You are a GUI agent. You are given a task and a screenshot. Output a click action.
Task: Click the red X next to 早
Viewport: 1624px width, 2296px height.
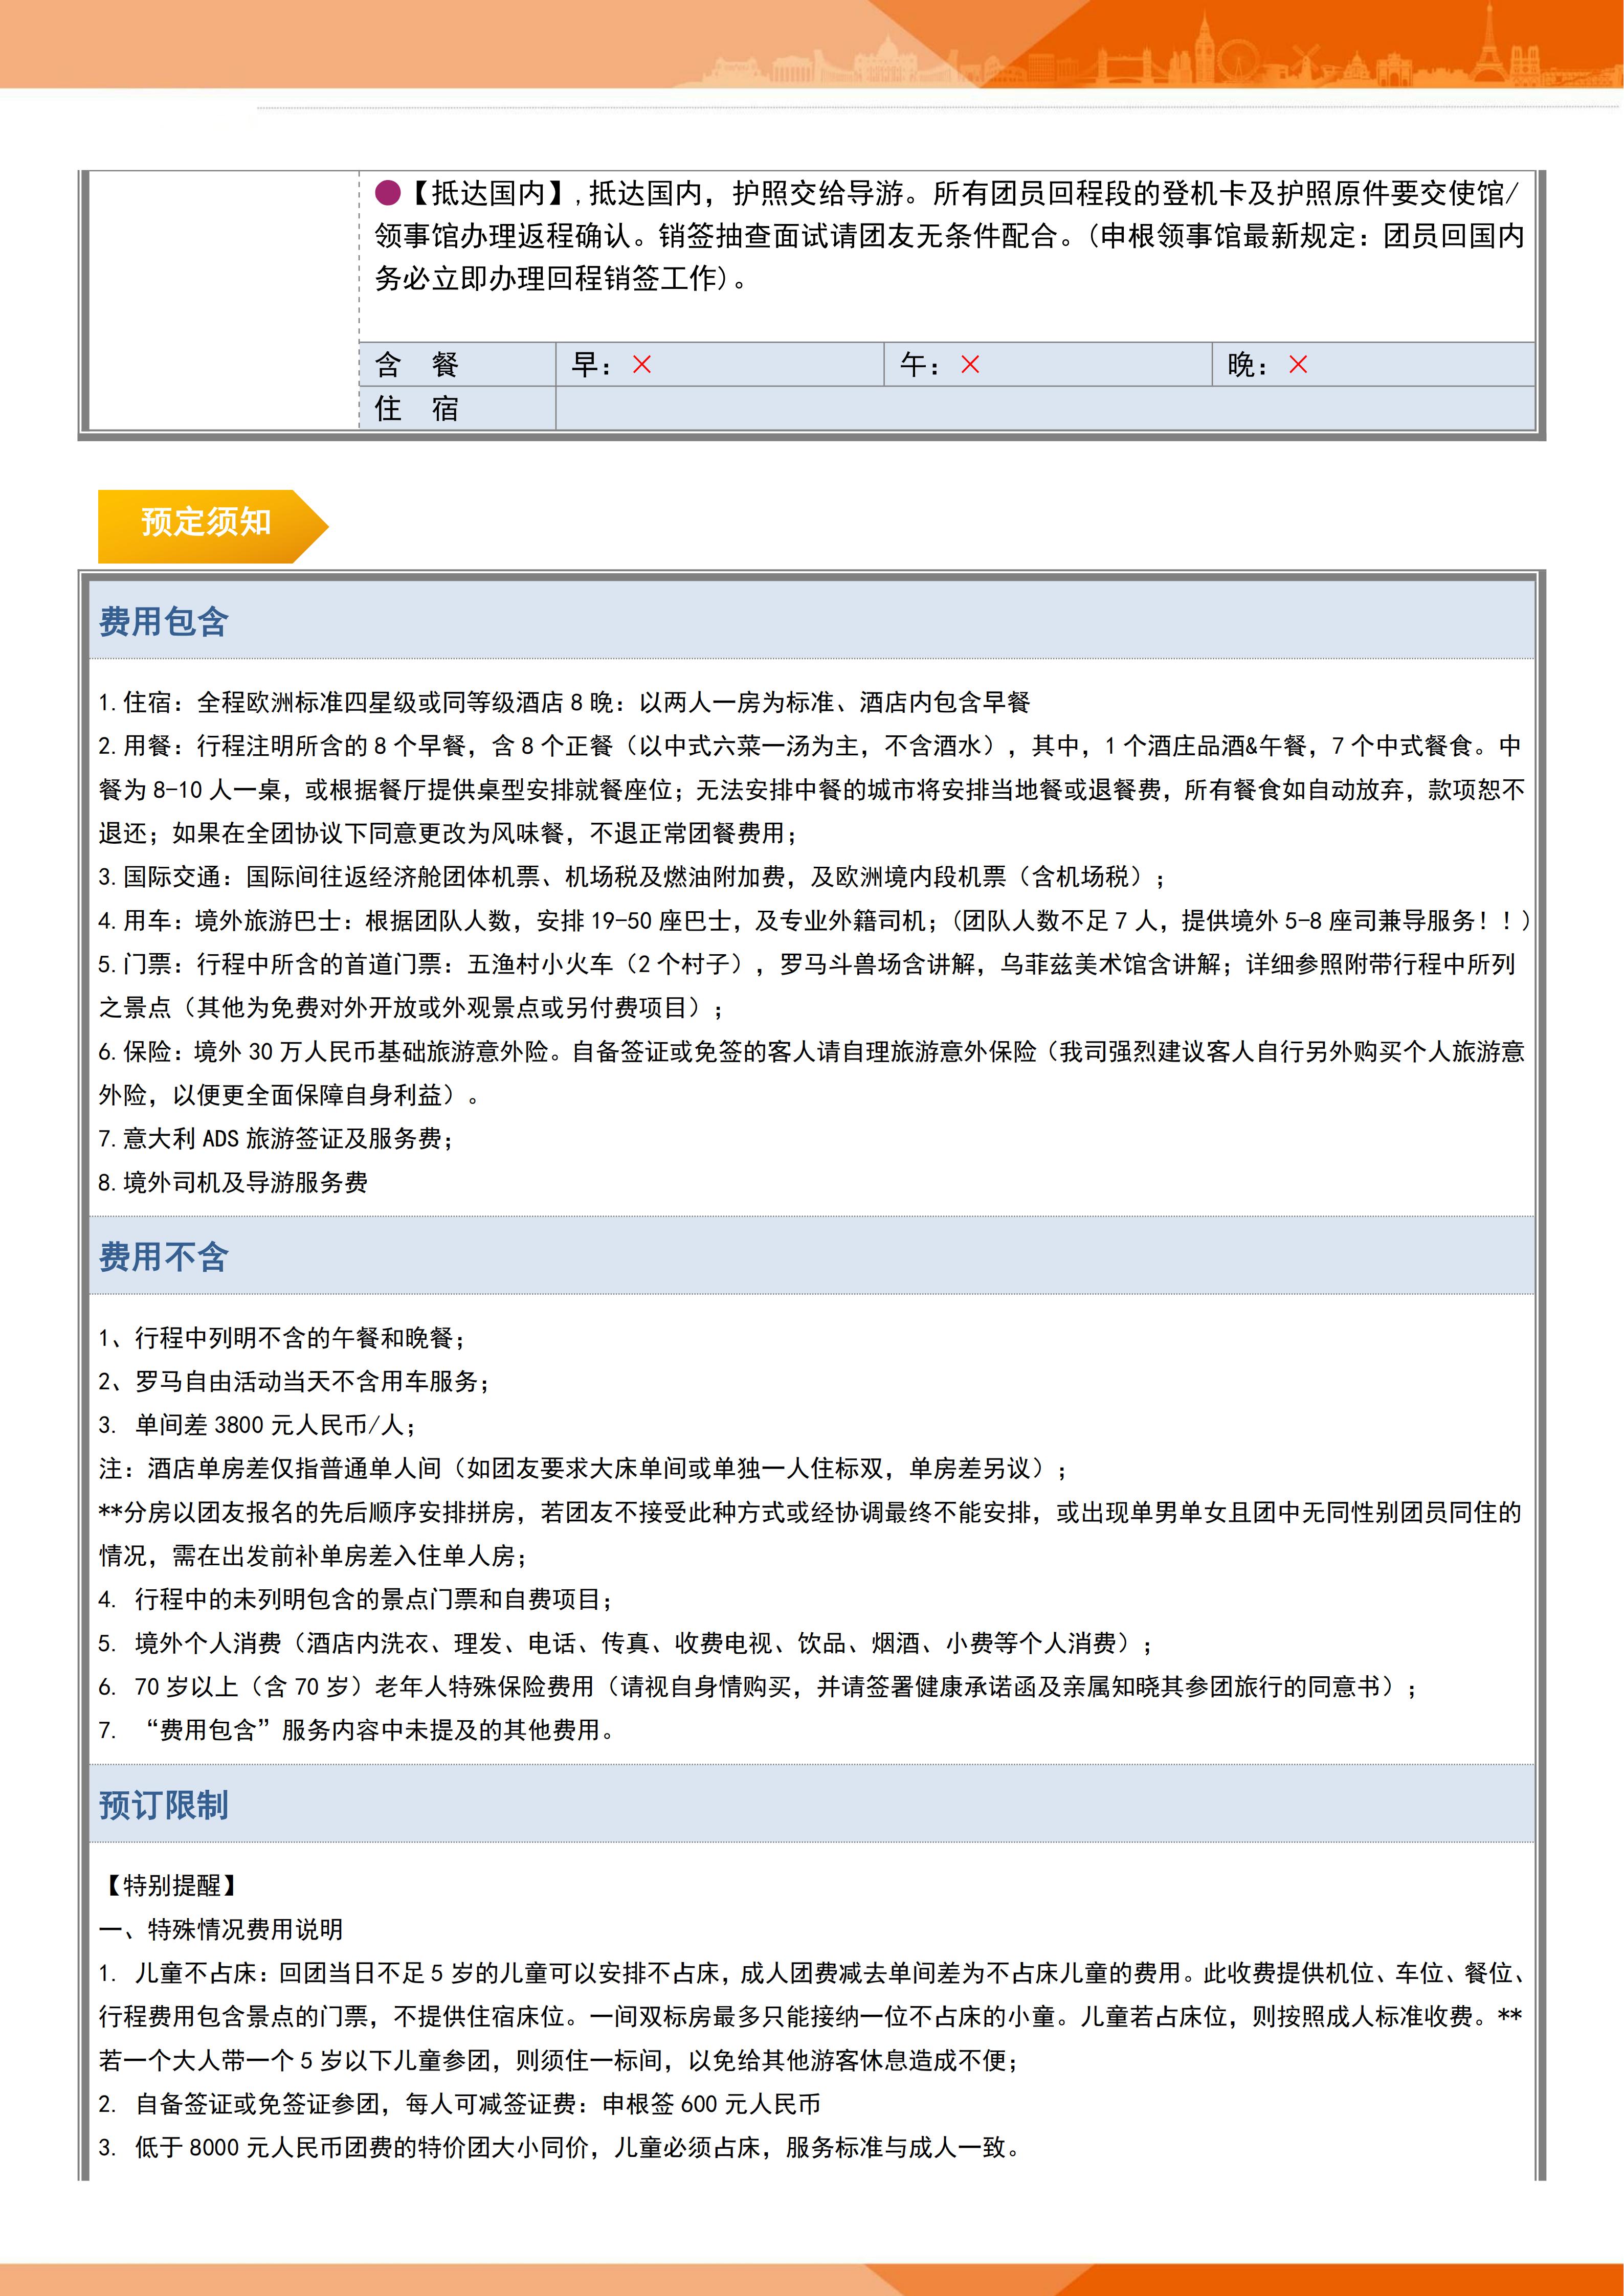coord(642,365)
